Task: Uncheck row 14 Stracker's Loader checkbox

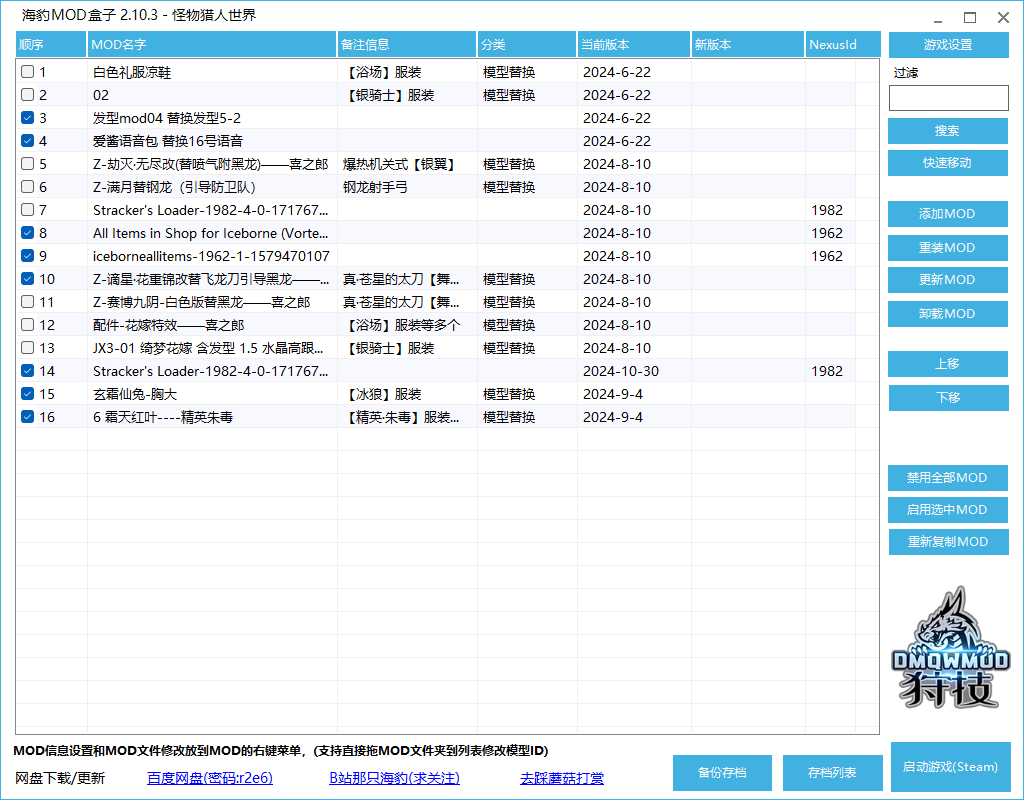Action: 27,371
